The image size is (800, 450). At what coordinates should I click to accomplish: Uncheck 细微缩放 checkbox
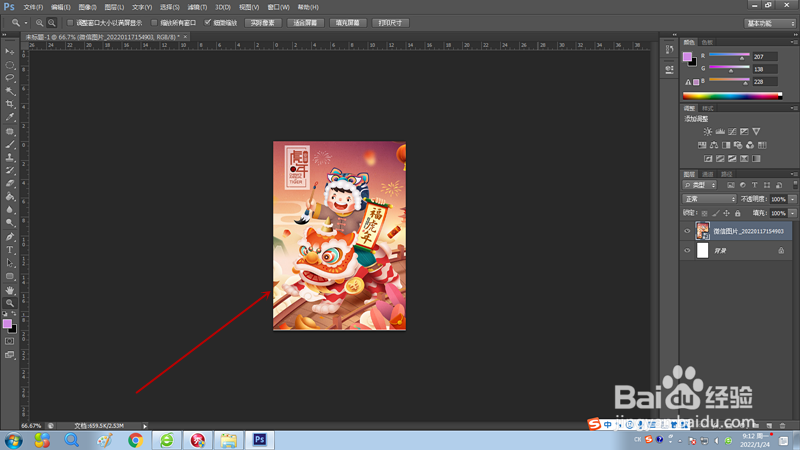click(208, 23)
